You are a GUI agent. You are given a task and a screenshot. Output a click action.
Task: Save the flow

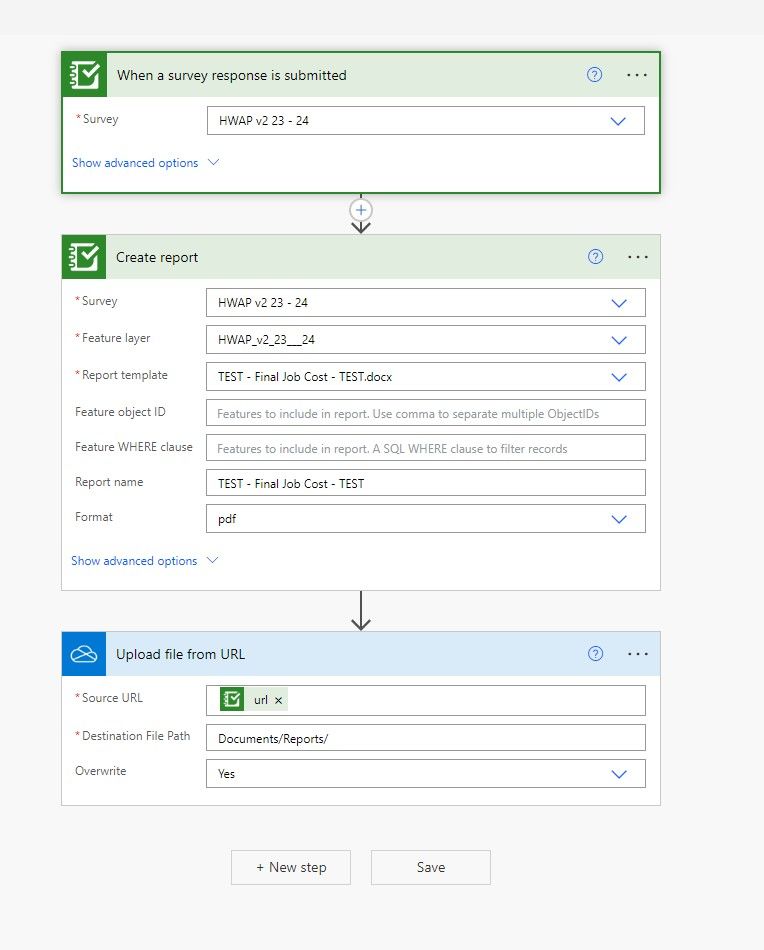point(431,867)
